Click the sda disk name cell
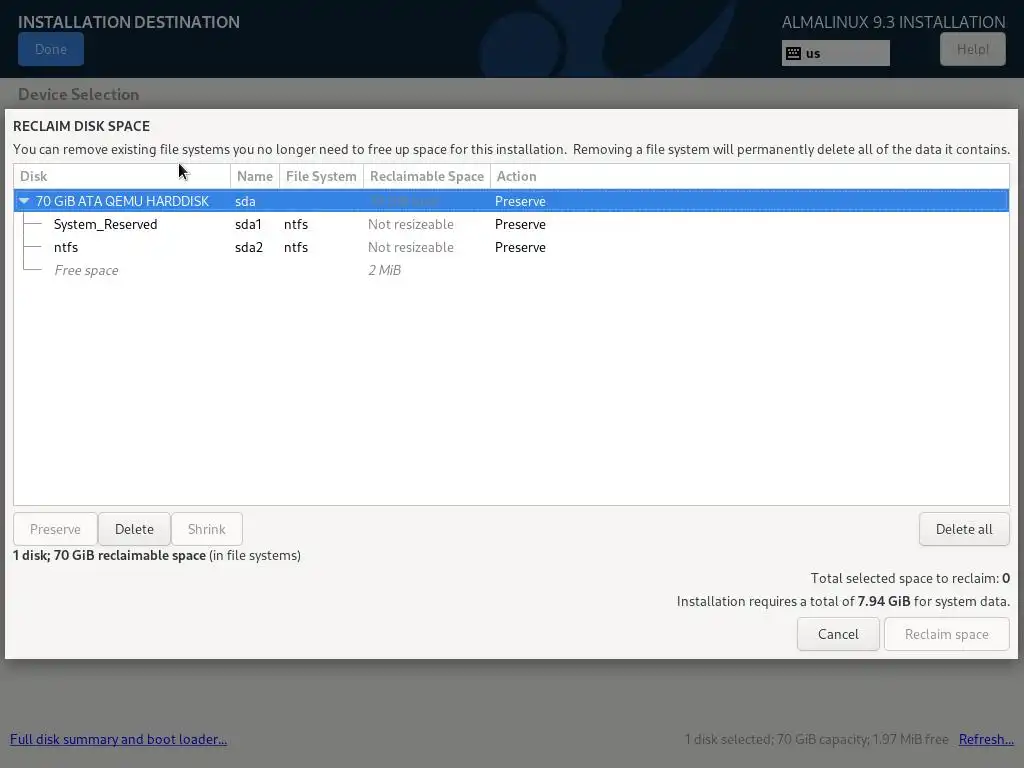This screenshot has width=1024, height=768. tap(245, 201)
